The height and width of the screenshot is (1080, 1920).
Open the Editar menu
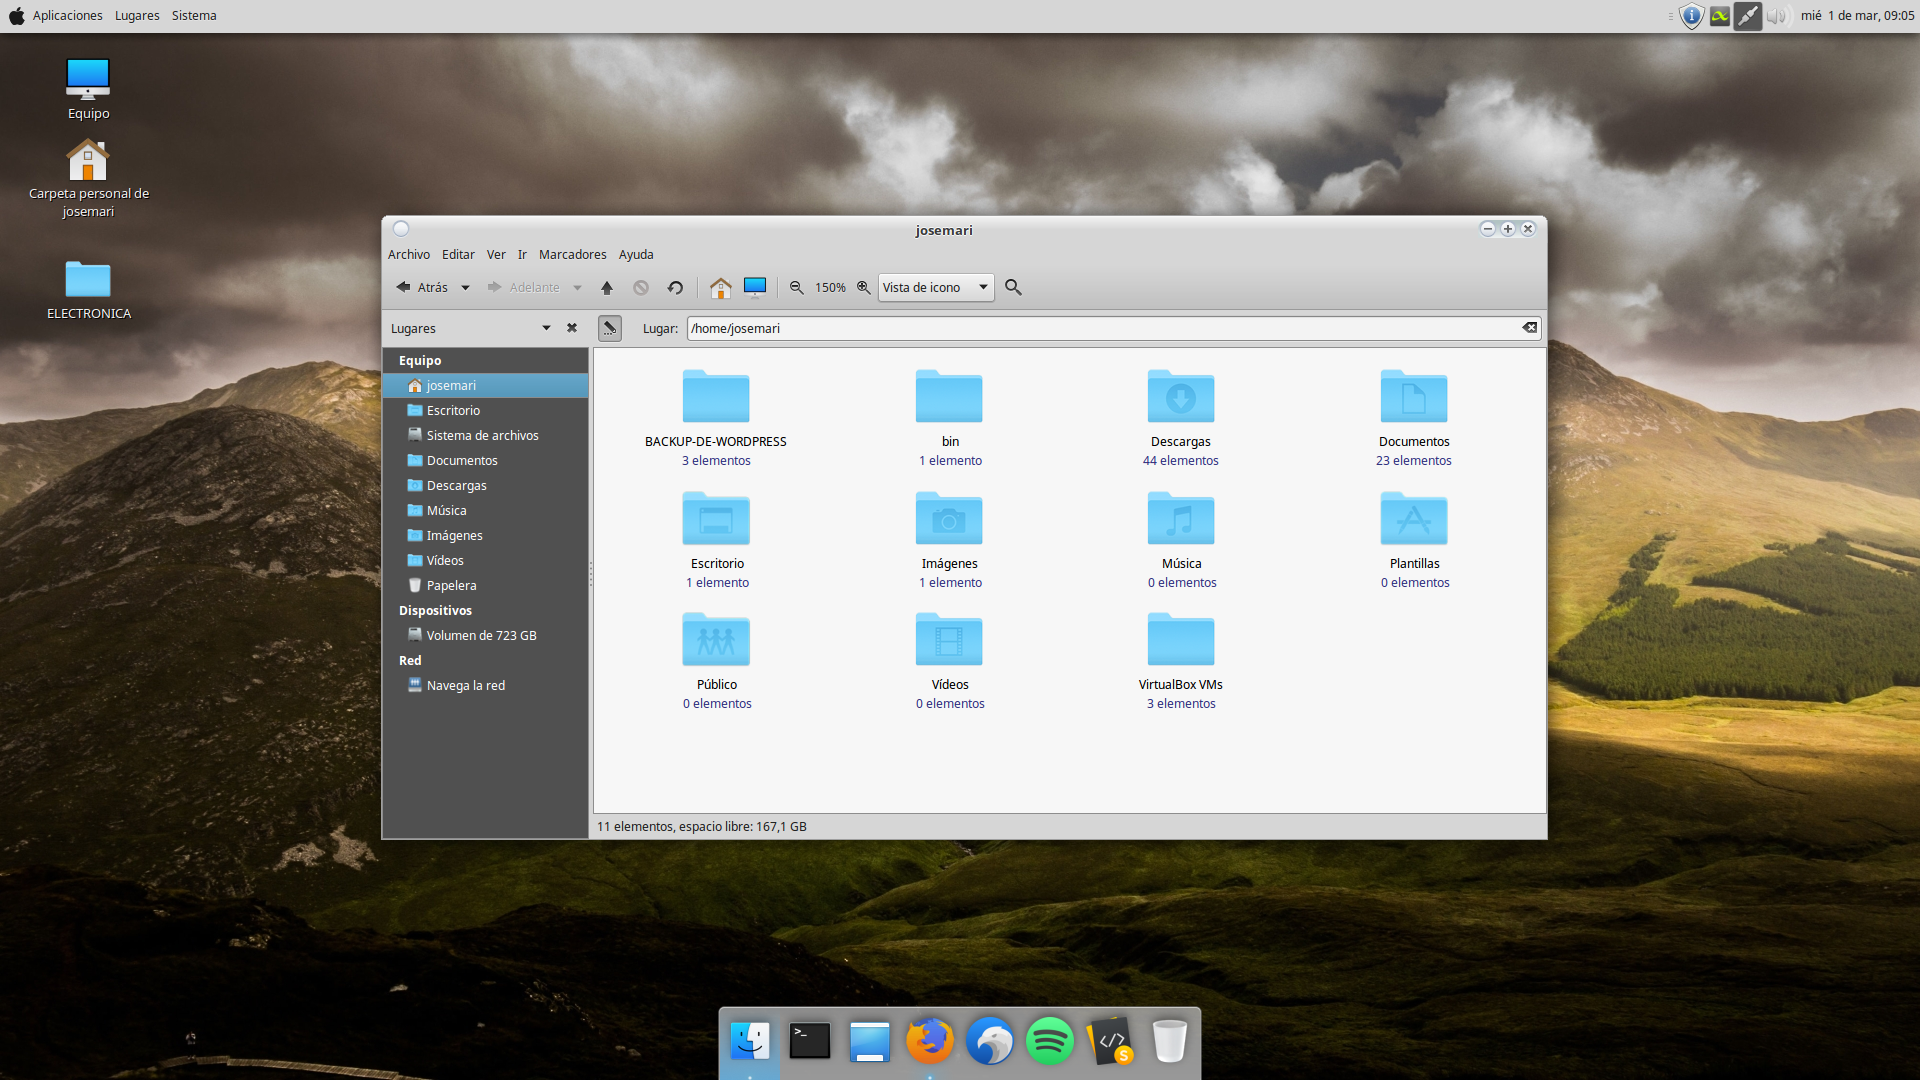(458, 255)
